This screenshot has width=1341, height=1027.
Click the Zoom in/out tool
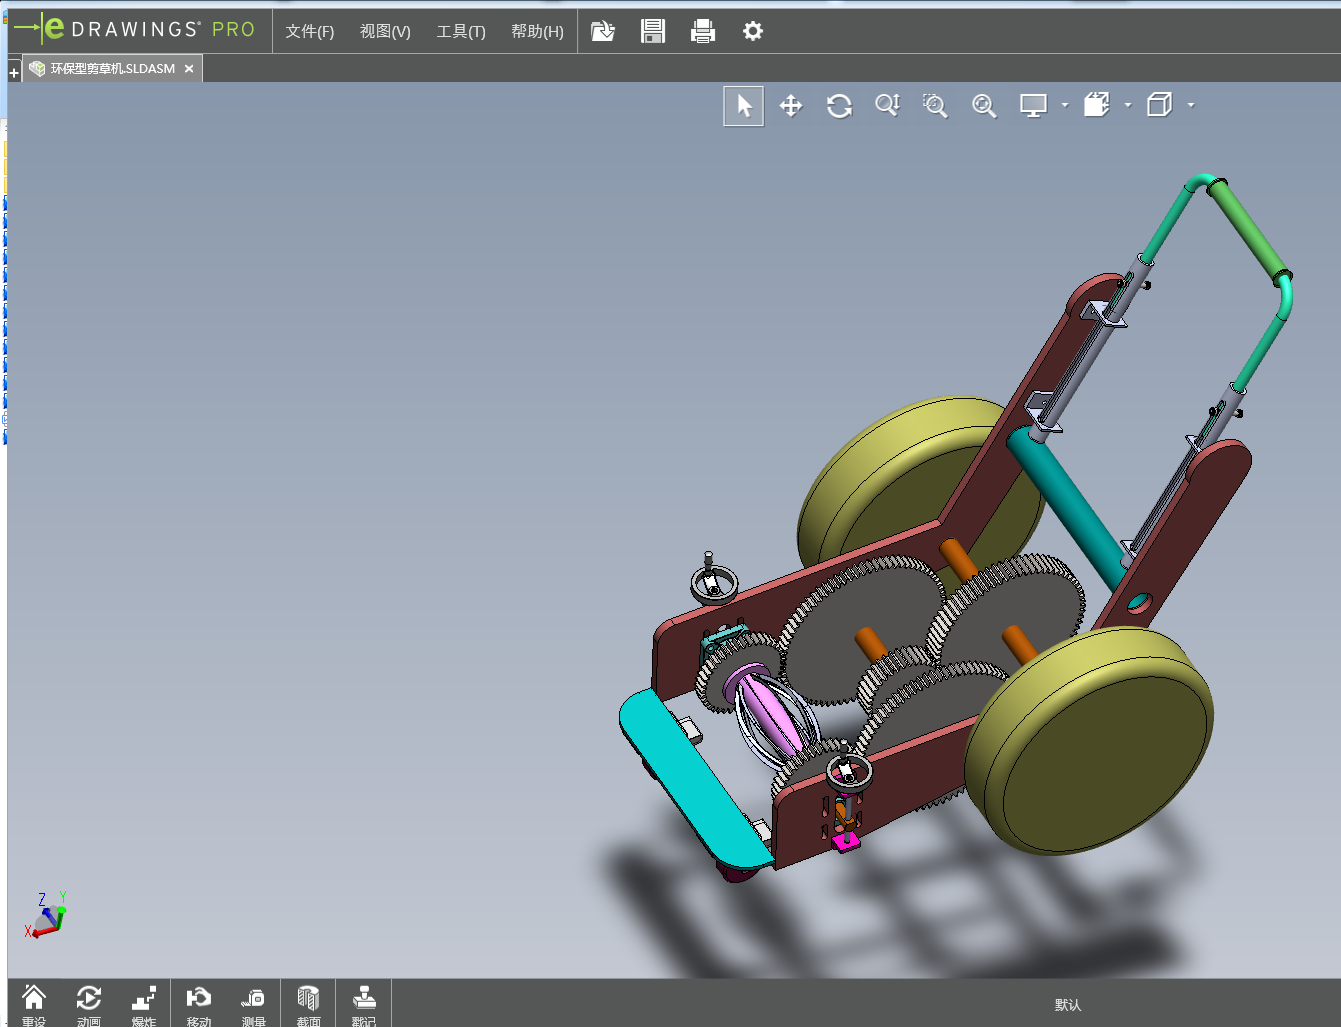click(x=887, y=106)
